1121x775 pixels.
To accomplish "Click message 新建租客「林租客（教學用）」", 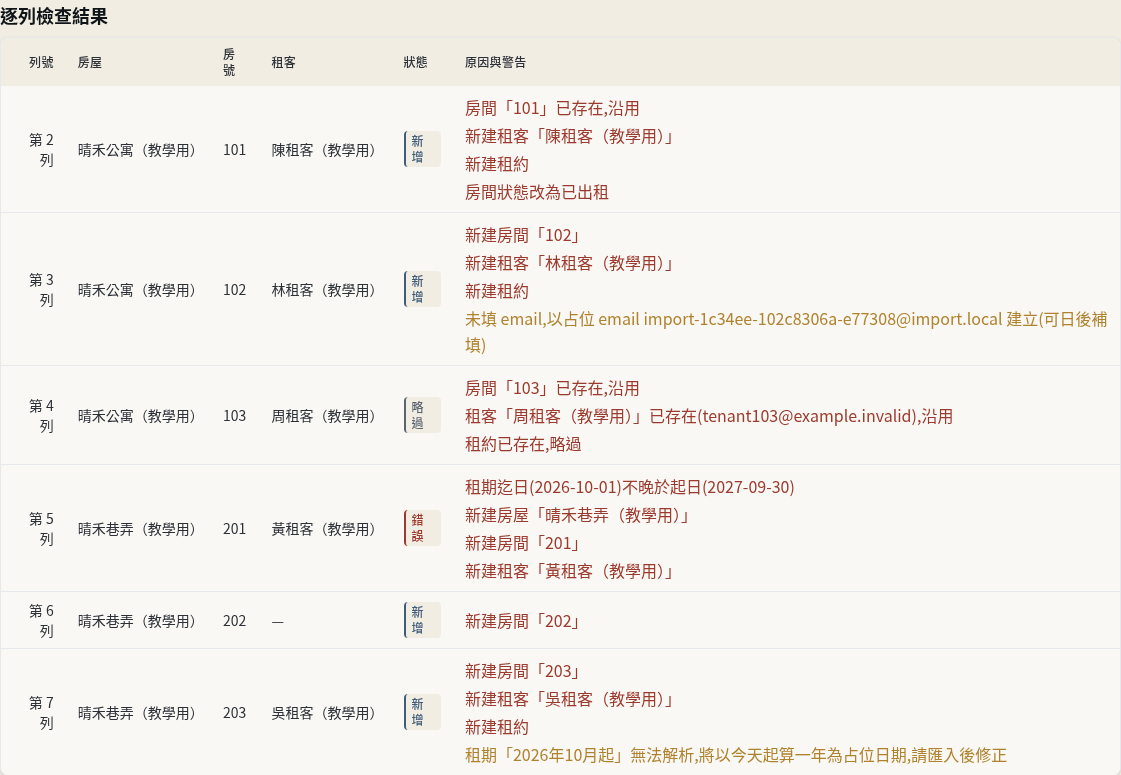I will (x=569, y=262).
